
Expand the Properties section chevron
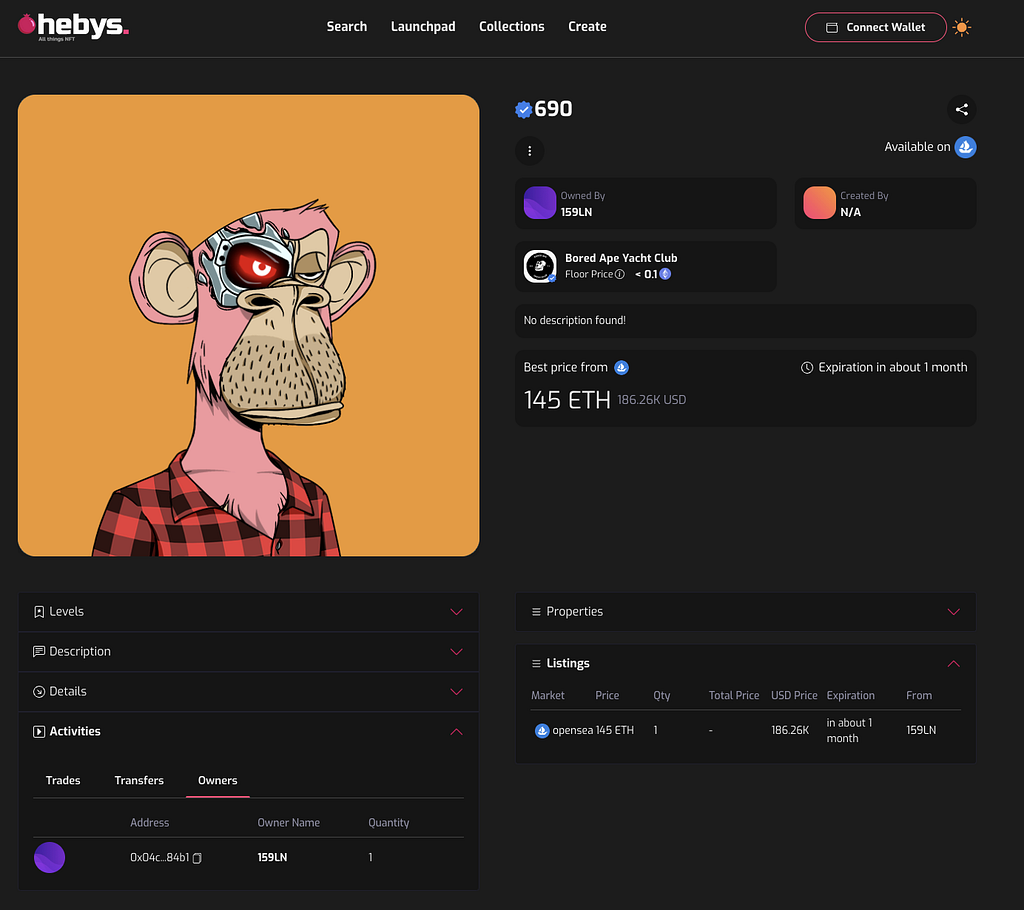click(953, 612)
